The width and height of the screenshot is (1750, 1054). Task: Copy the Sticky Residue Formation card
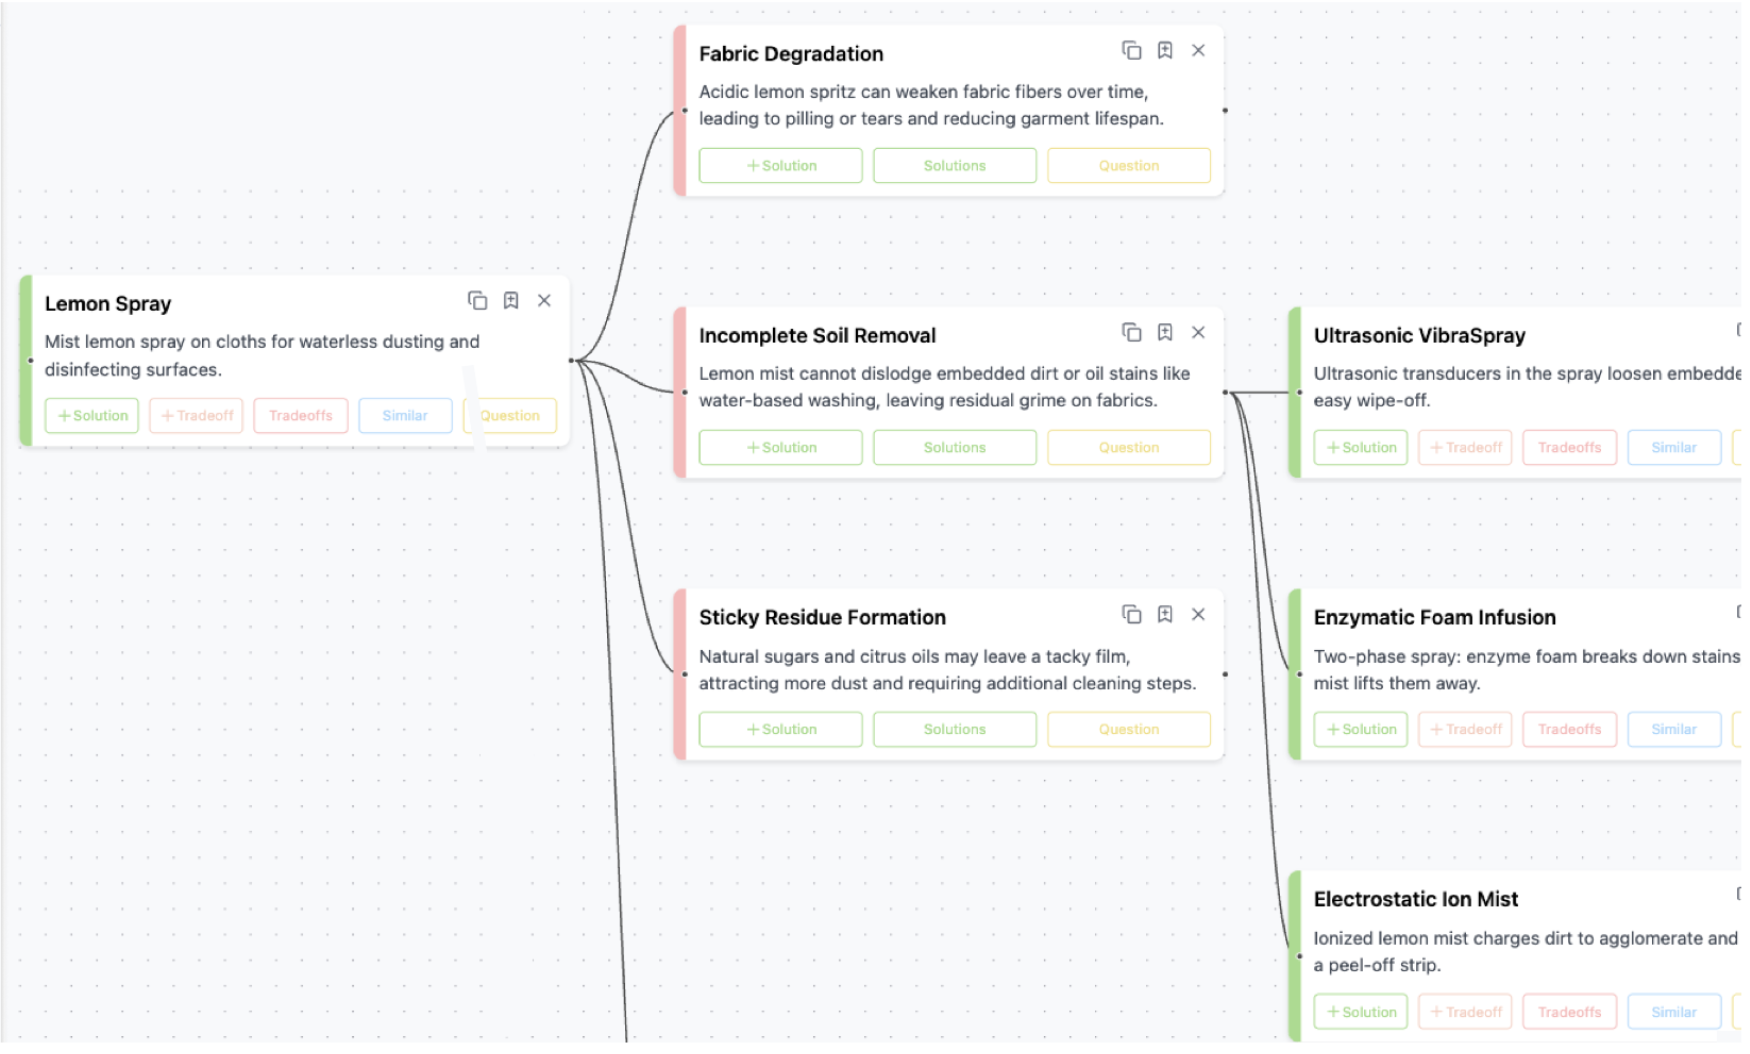1131,615
